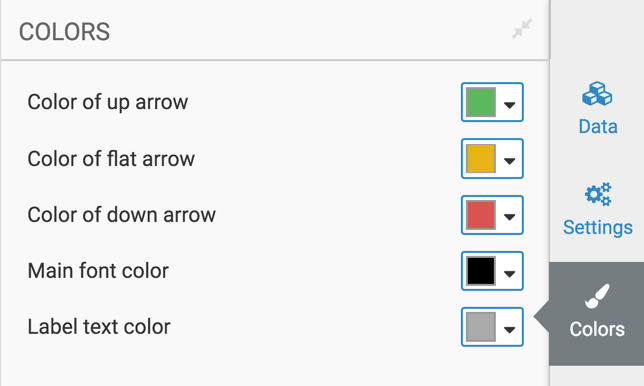Click the 'Label text color' label
The image size is (644, 386).
[99, 327]
